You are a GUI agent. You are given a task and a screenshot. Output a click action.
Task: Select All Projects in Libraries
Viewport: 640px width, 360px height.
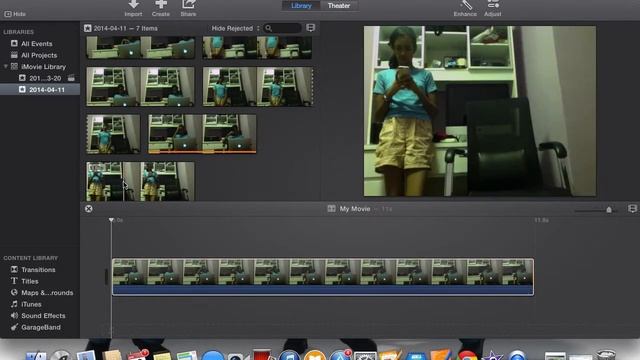pyautogui.click(x=39, y=55)
